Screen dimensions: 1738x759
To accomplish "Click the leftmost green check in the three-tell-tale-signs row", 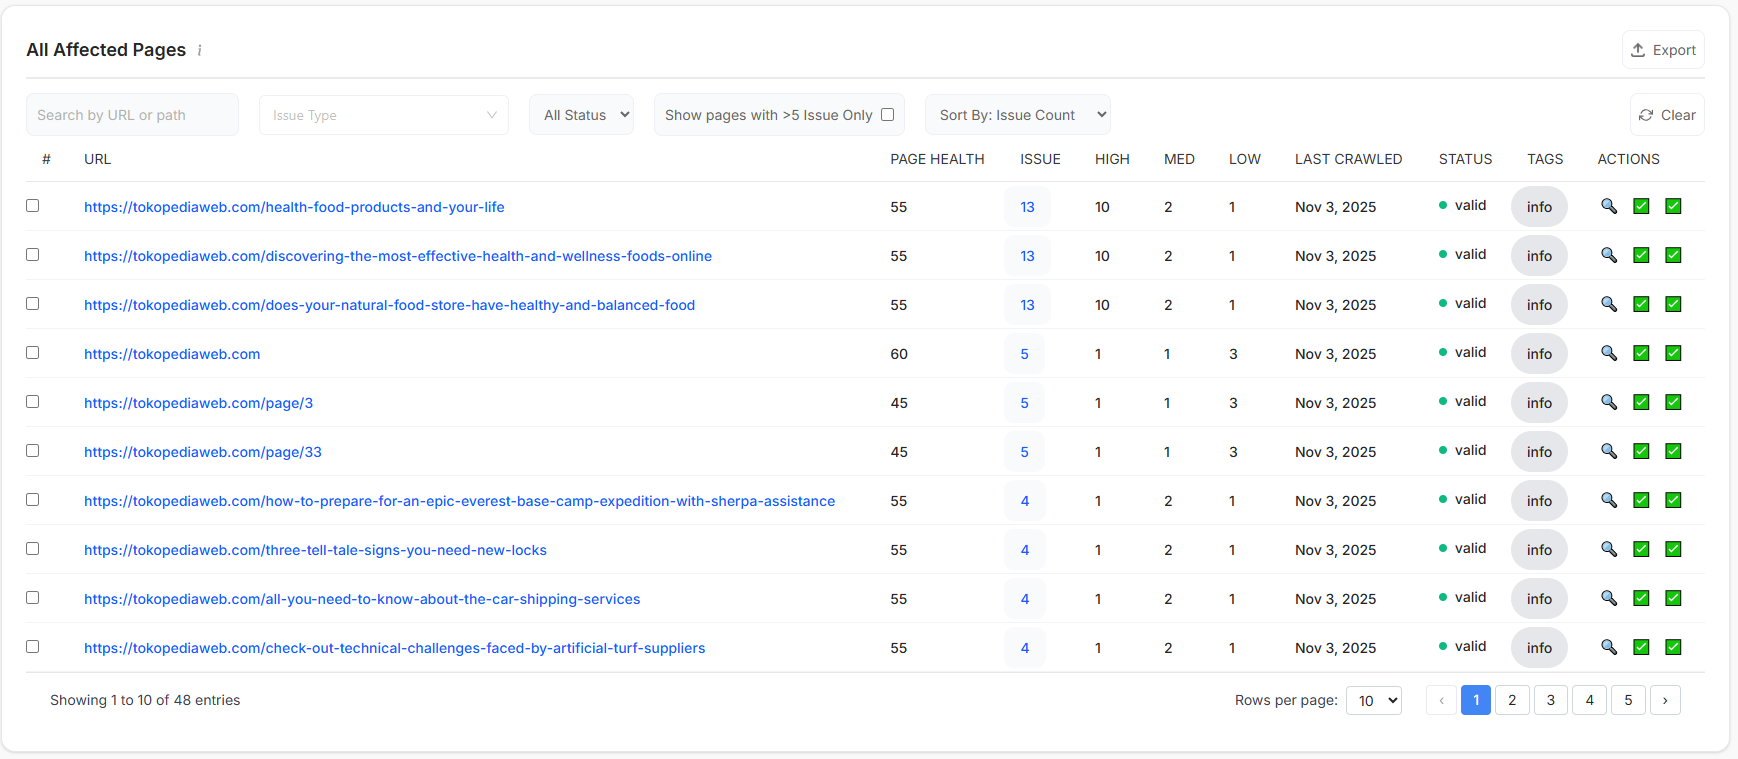I will click(1641, 549).
